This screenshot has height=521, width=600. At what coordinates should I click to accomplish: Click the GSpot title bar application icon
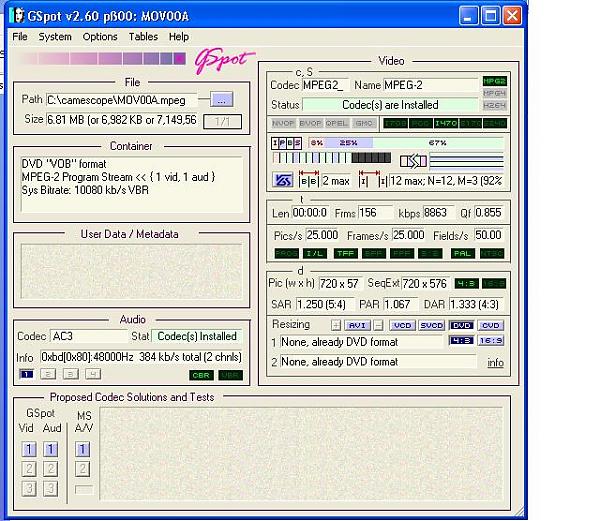click(17, 16)
